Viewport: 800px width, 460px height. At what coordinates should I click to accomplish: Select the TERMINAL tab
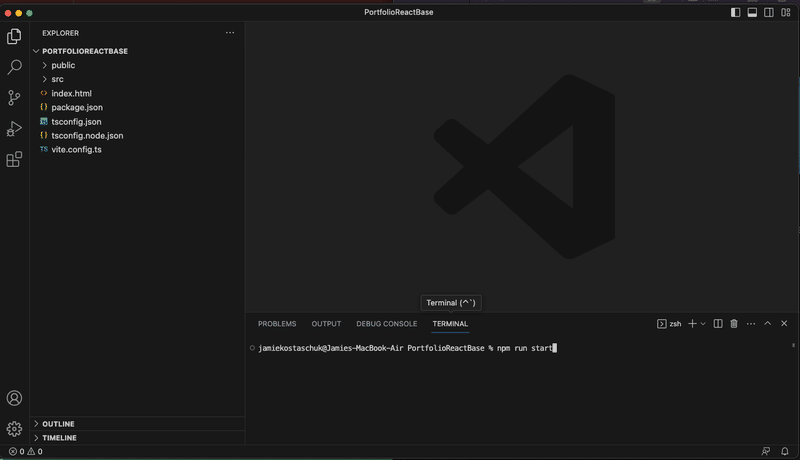pyautogui.click(x=450, y=324)
